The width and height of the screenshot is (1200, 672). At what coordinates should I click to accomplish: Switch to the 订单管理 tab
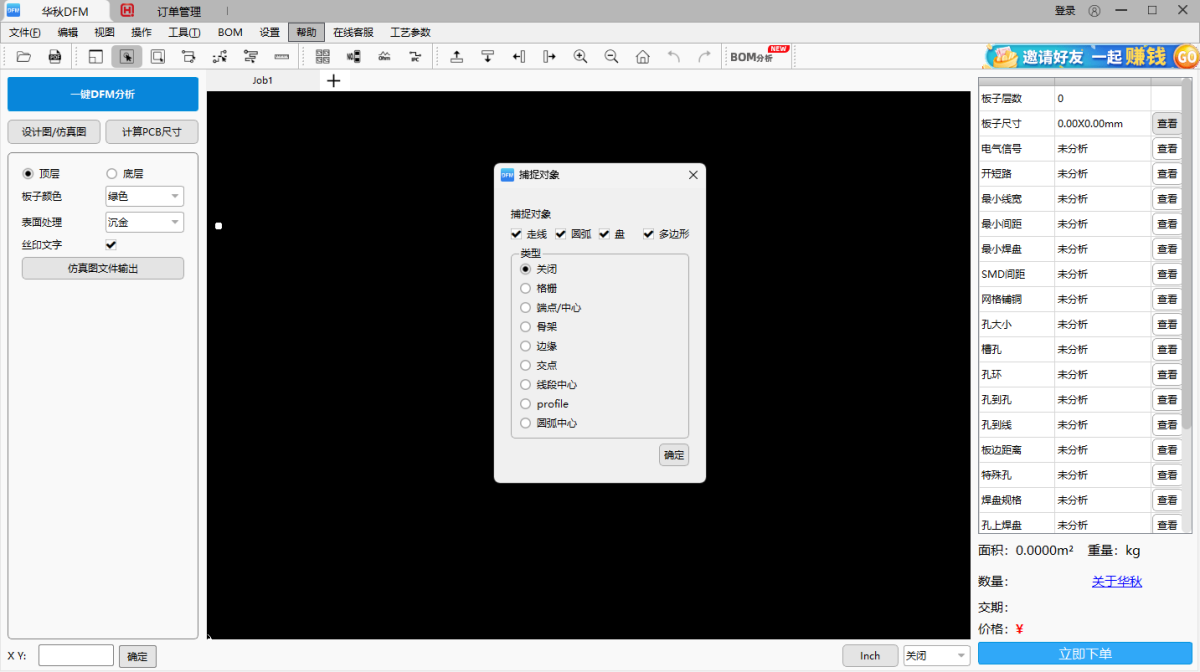(x=178, y=11)
